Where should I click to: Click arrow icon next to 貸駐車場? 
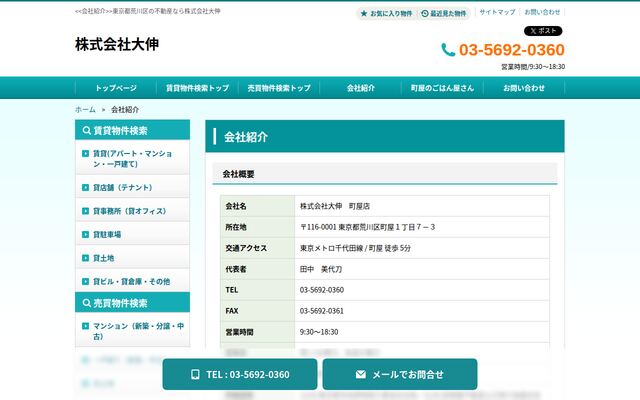pos(85,234)
